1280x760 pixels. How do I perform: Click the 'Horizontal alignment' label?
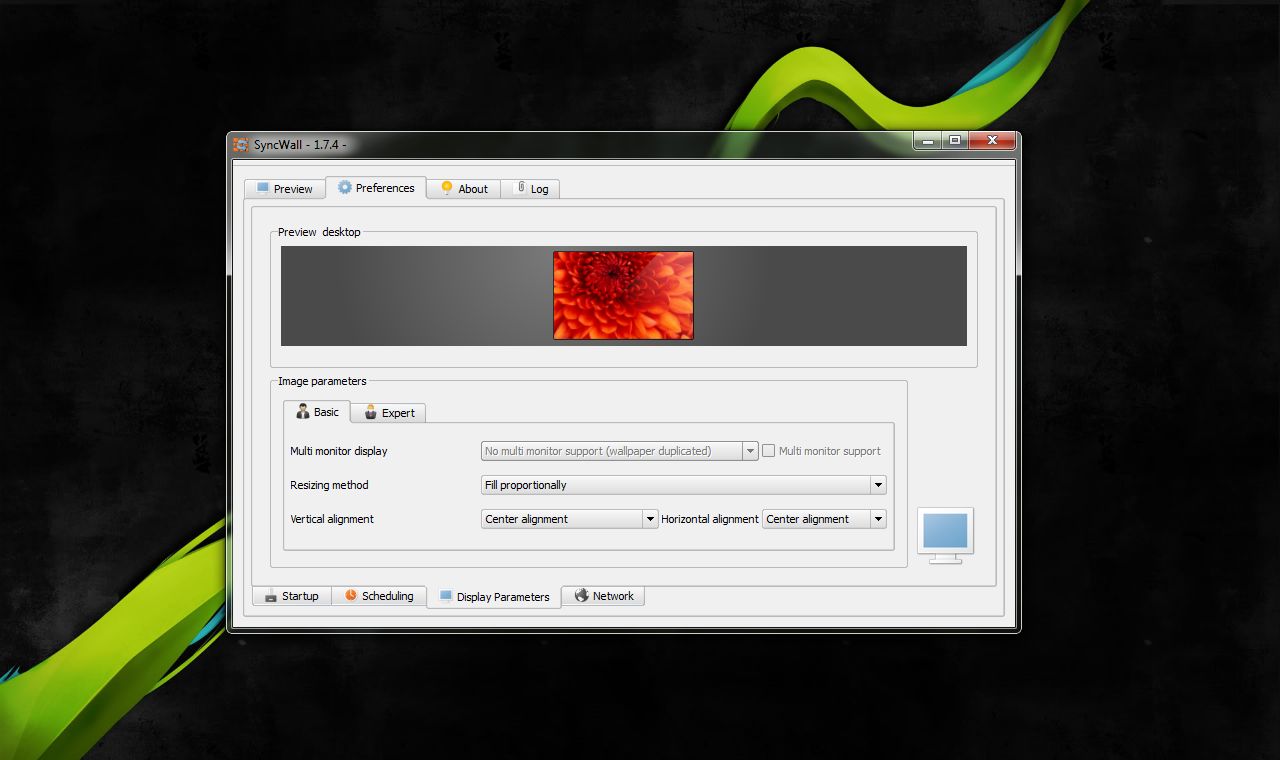[x=710, y=519]
